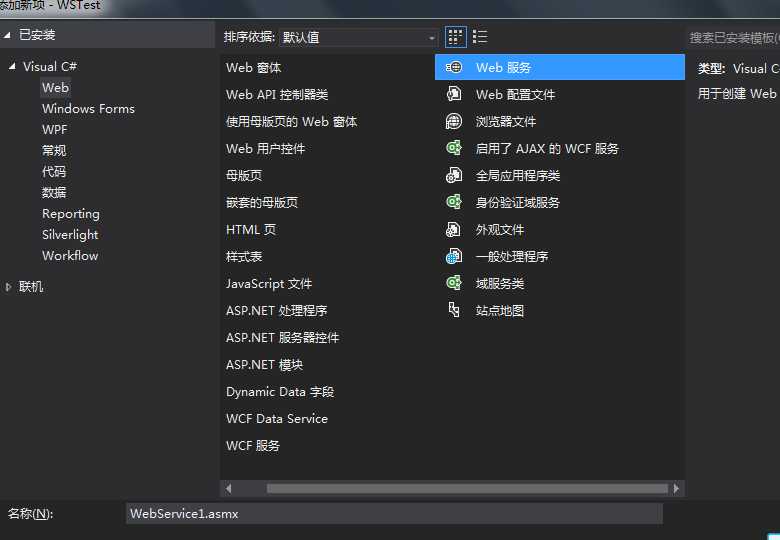Image resolution: width=780 pixels, height=540 pixels.
Task: Select the 常规 category
Action: coord(54,150)
